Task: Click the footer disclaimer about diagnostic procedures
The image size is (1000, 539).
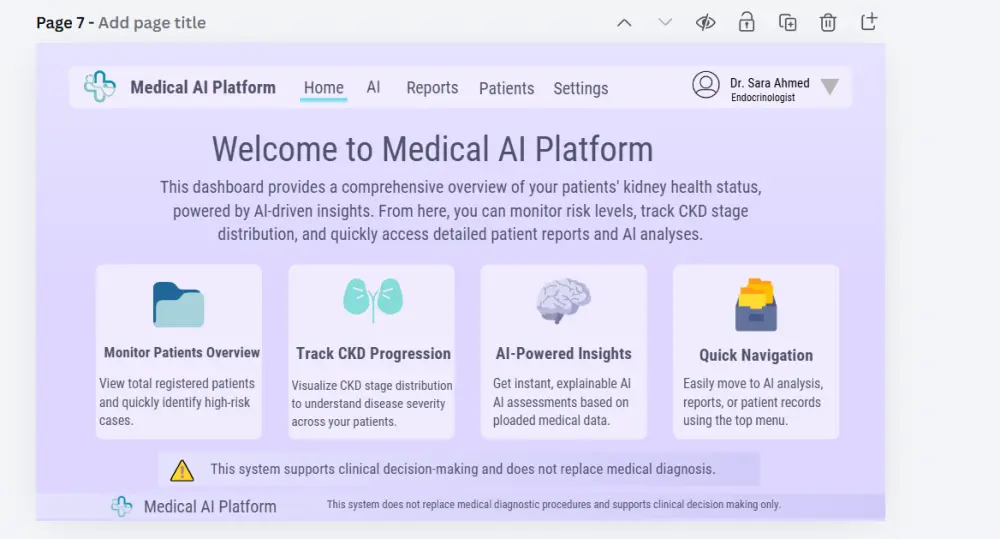Action: tap(554, 504)
